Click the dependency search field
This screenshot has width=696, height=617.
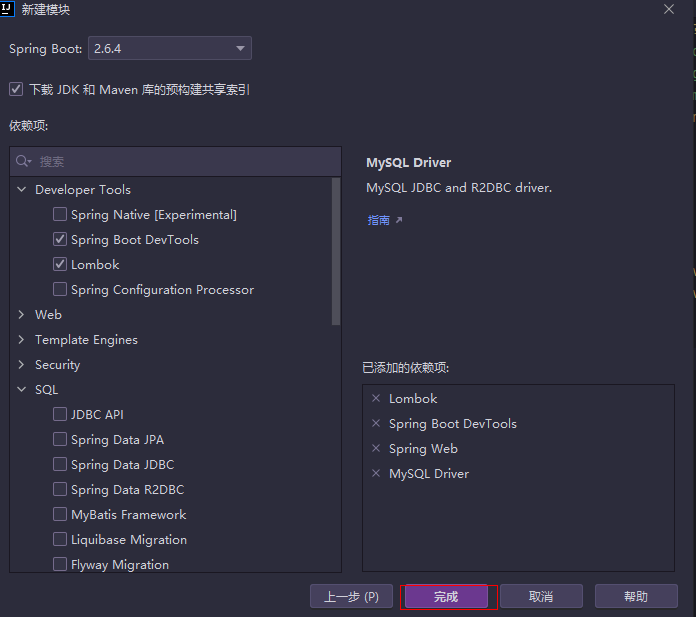pyautogui.click(x=176, y=161)
